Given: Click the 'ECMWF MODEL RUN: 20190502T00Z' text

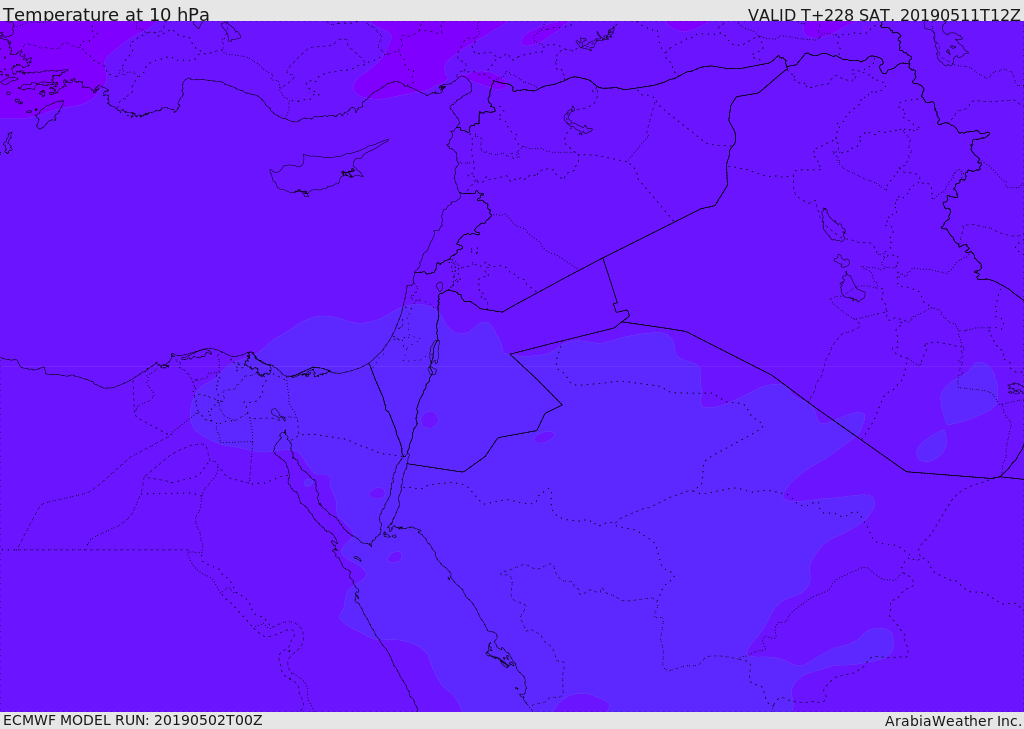Looking at the screenshot, I should click(x=133, y=720).
